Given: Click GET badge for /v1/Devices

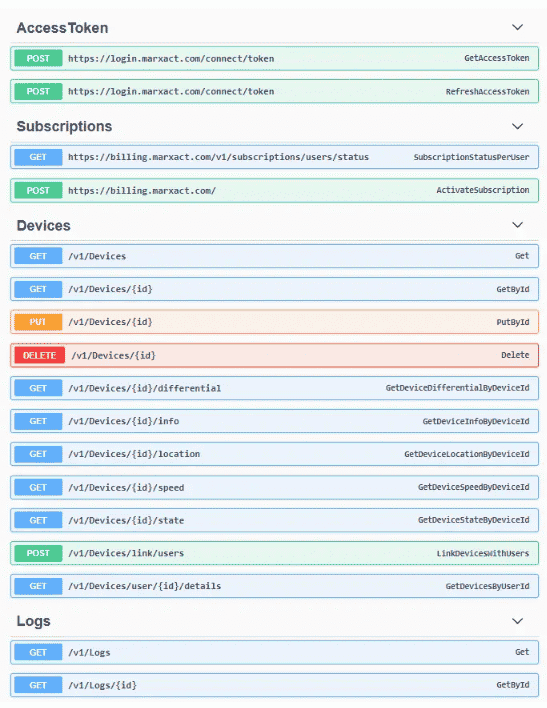Looking at the screenshot, I should click(38, 256).
